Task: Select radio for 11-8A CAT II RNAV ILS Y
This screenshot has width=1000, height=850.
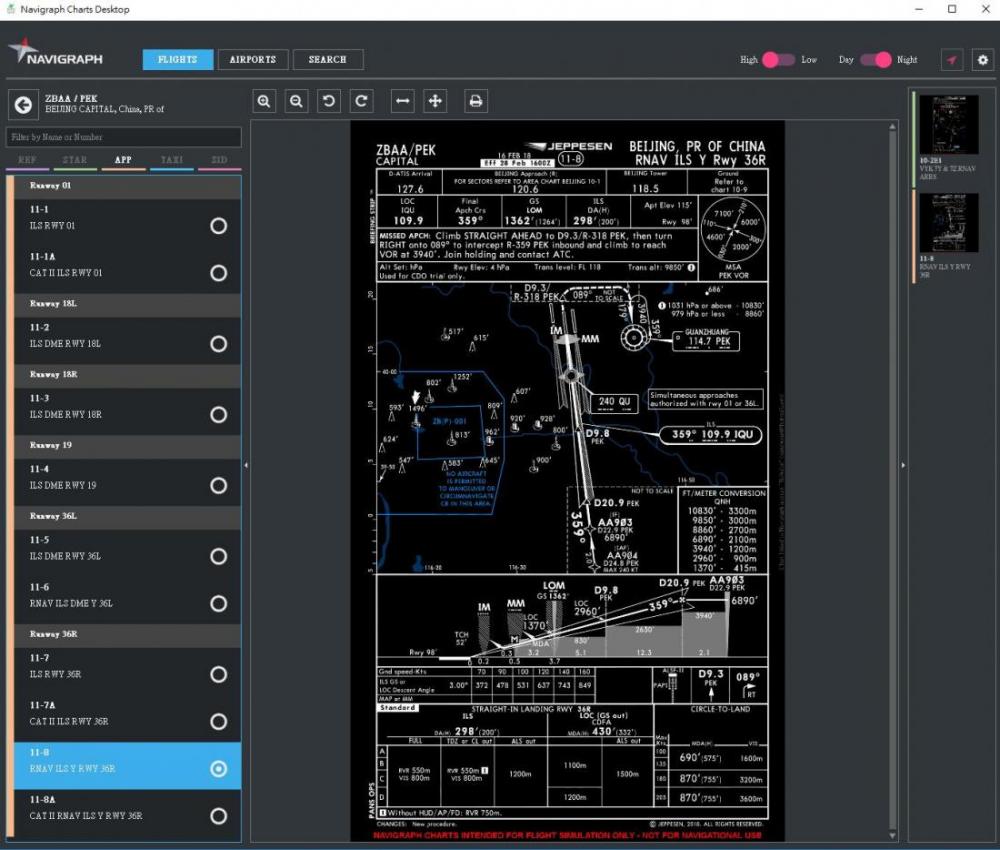Action: (219, 816)
